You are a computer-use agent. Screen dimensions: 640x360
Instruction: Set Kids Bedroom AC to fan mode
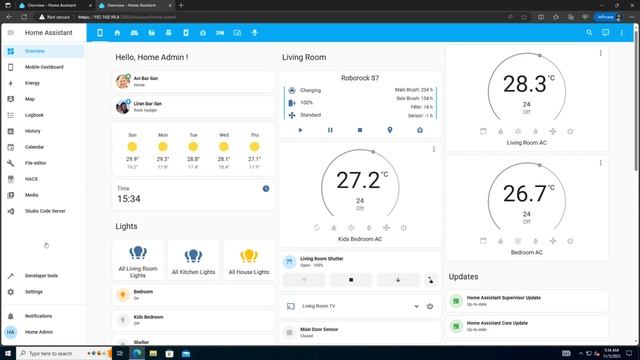[386, 228]
